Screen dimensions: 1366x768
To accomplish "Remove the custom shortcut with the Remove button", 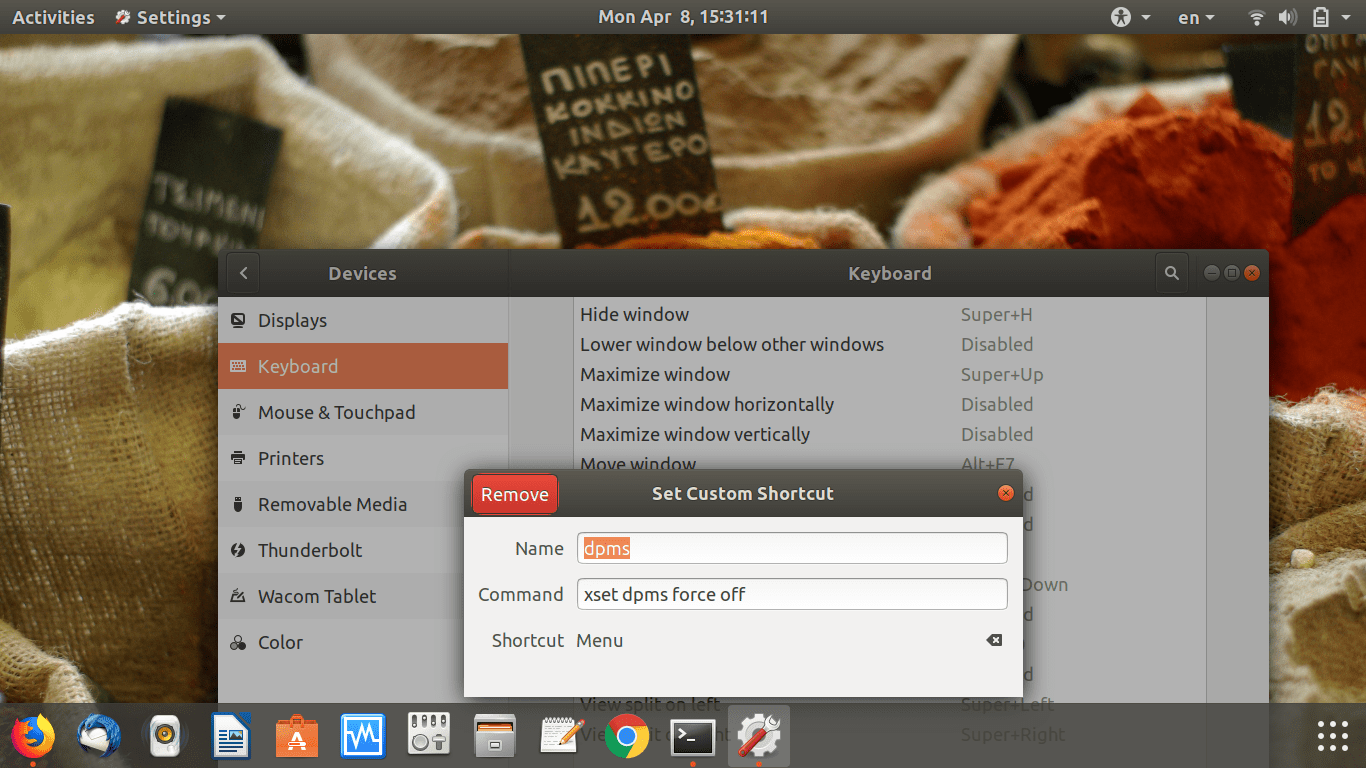I will [515, 494].
